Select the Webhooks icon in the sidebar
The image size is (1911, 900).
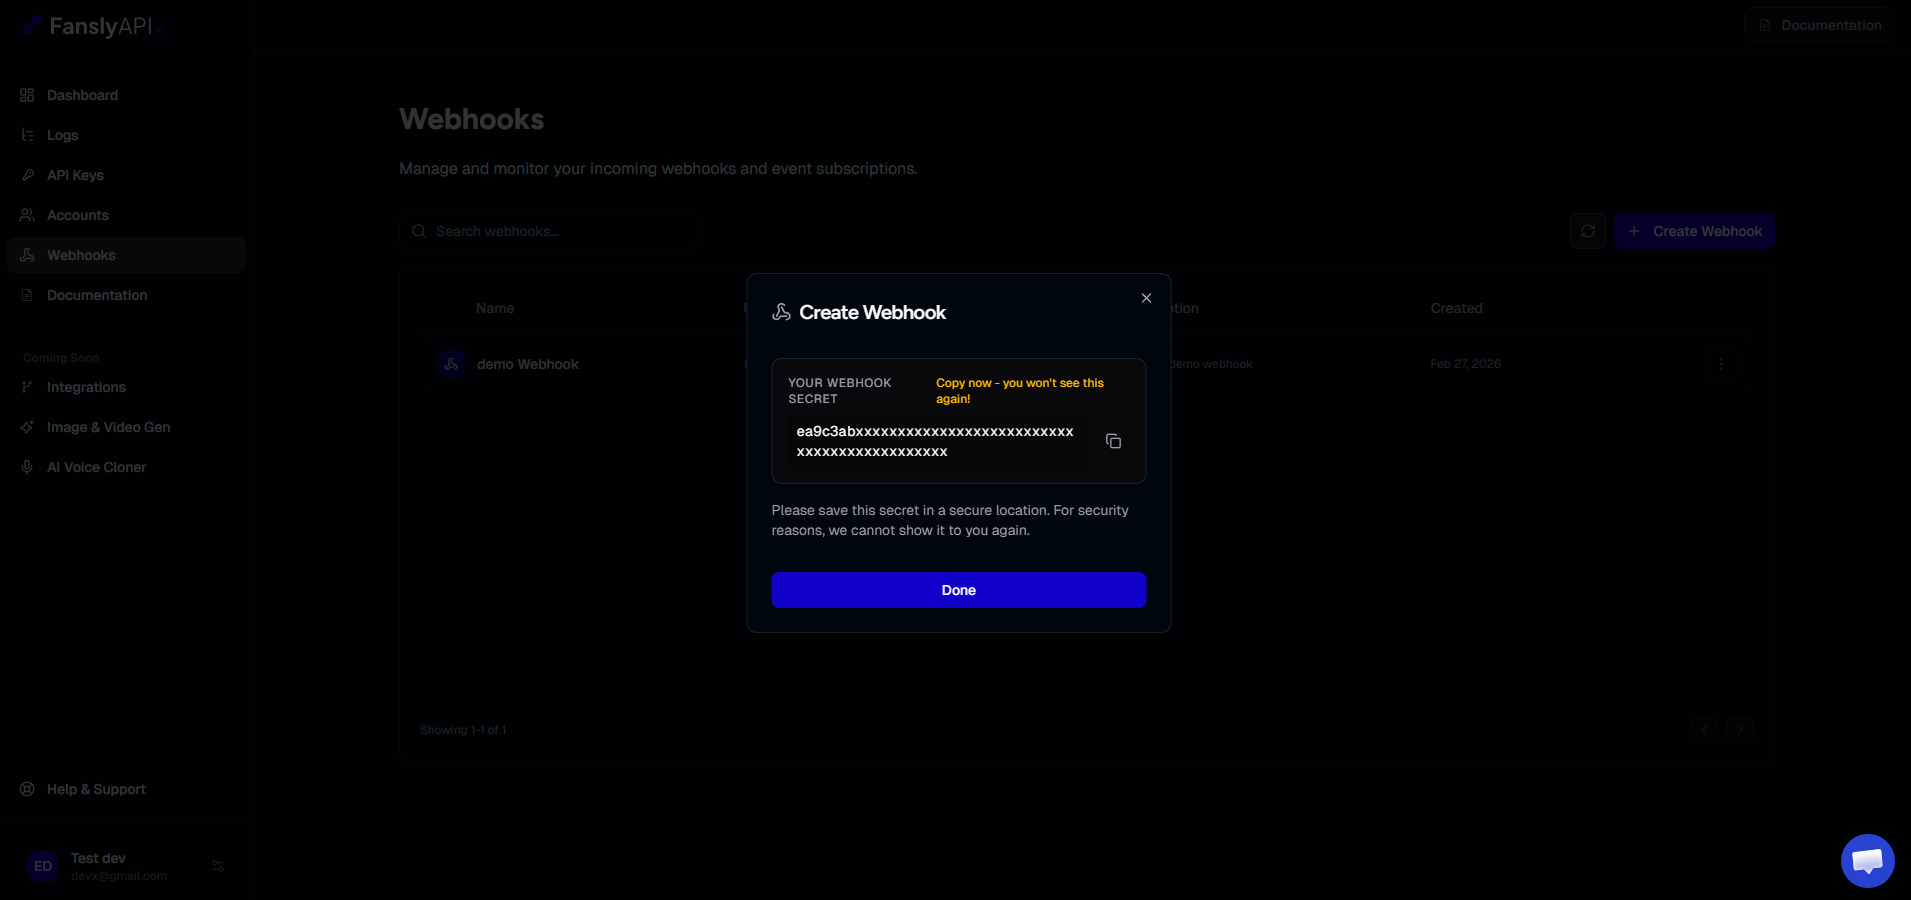(27, 254)
